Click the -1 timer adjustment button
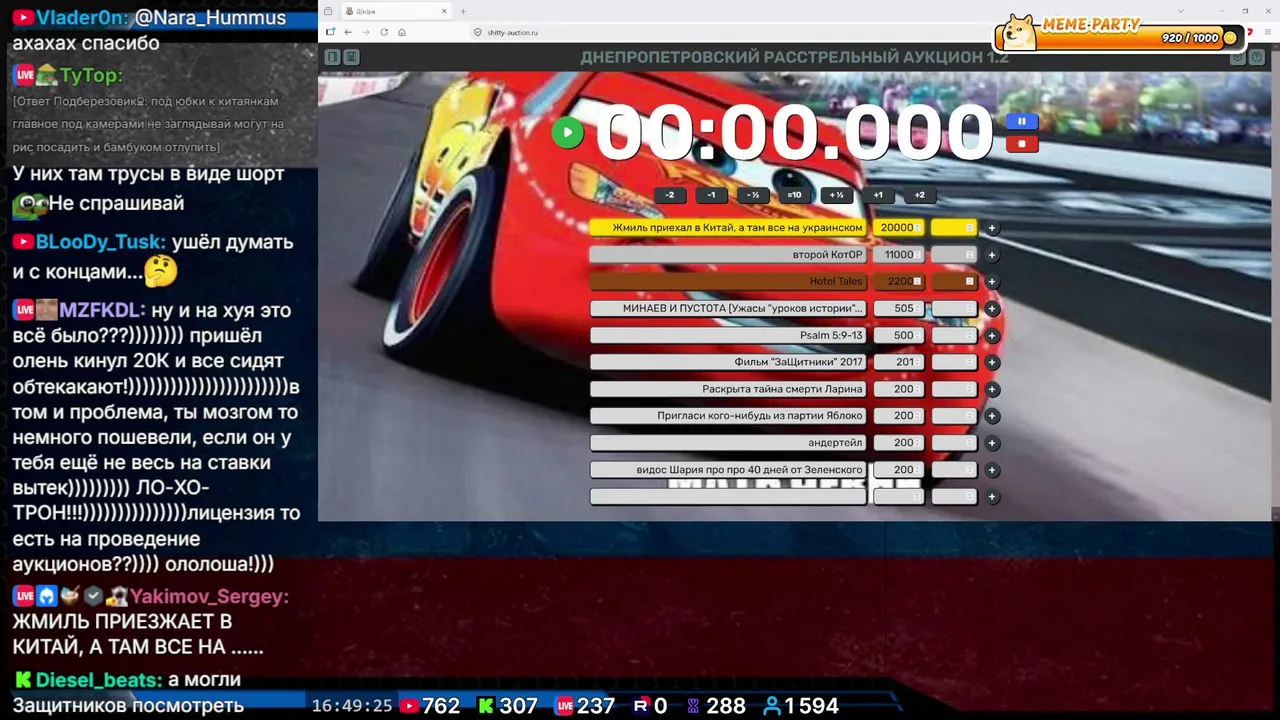Image resolution: width=1280 pixels, height=720 pixels. click(711, 195)
